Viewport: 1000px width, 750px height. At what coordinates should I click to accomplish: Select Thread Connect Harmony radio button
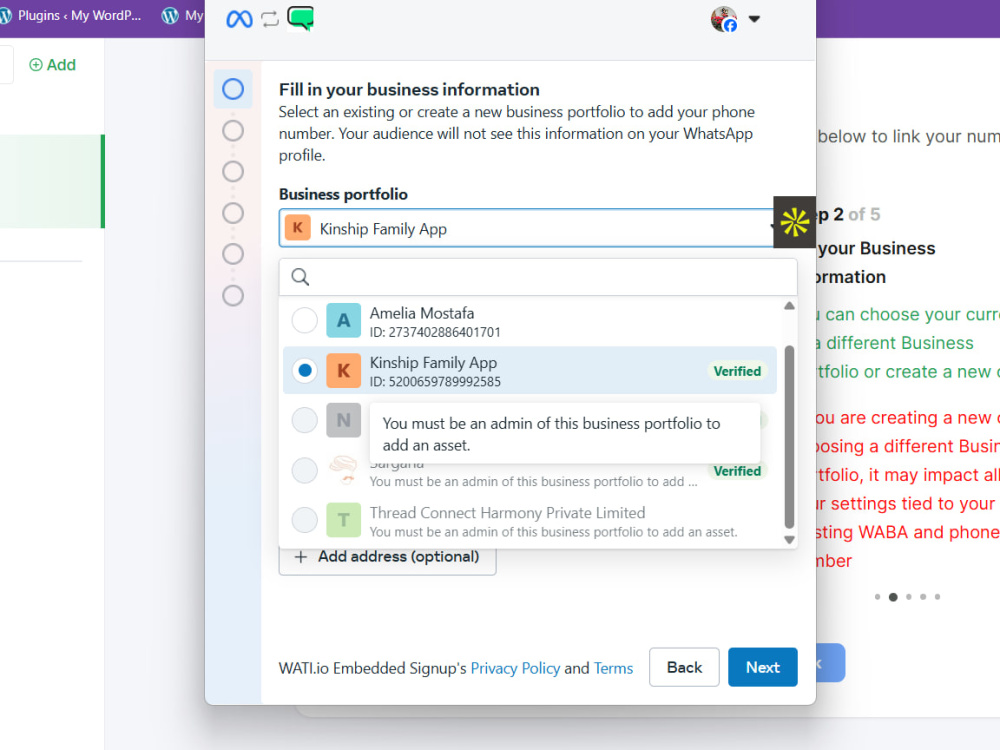click(304, 520)
